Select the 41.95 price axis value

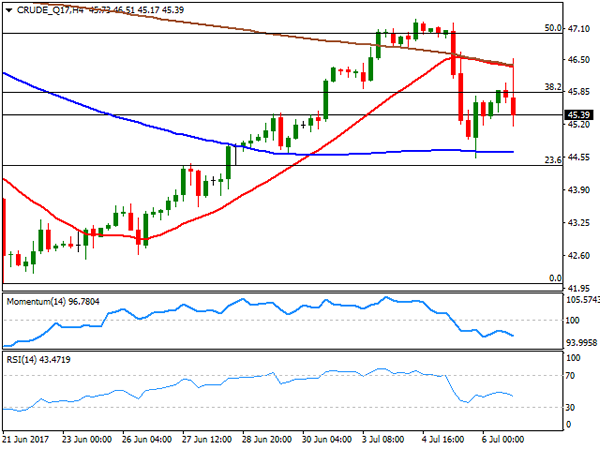pyautogui.click(x=579, y=288)
